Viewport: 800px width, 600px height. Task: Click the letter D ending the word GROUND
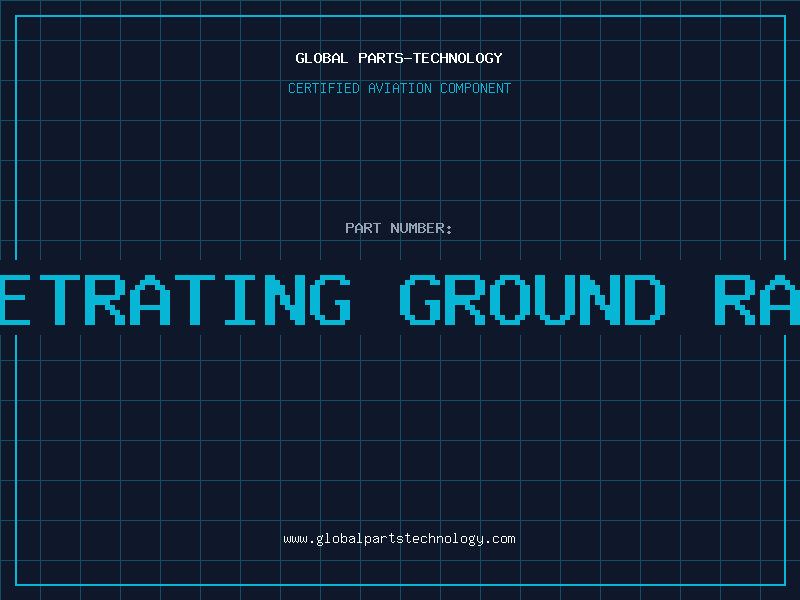[640, 298]
